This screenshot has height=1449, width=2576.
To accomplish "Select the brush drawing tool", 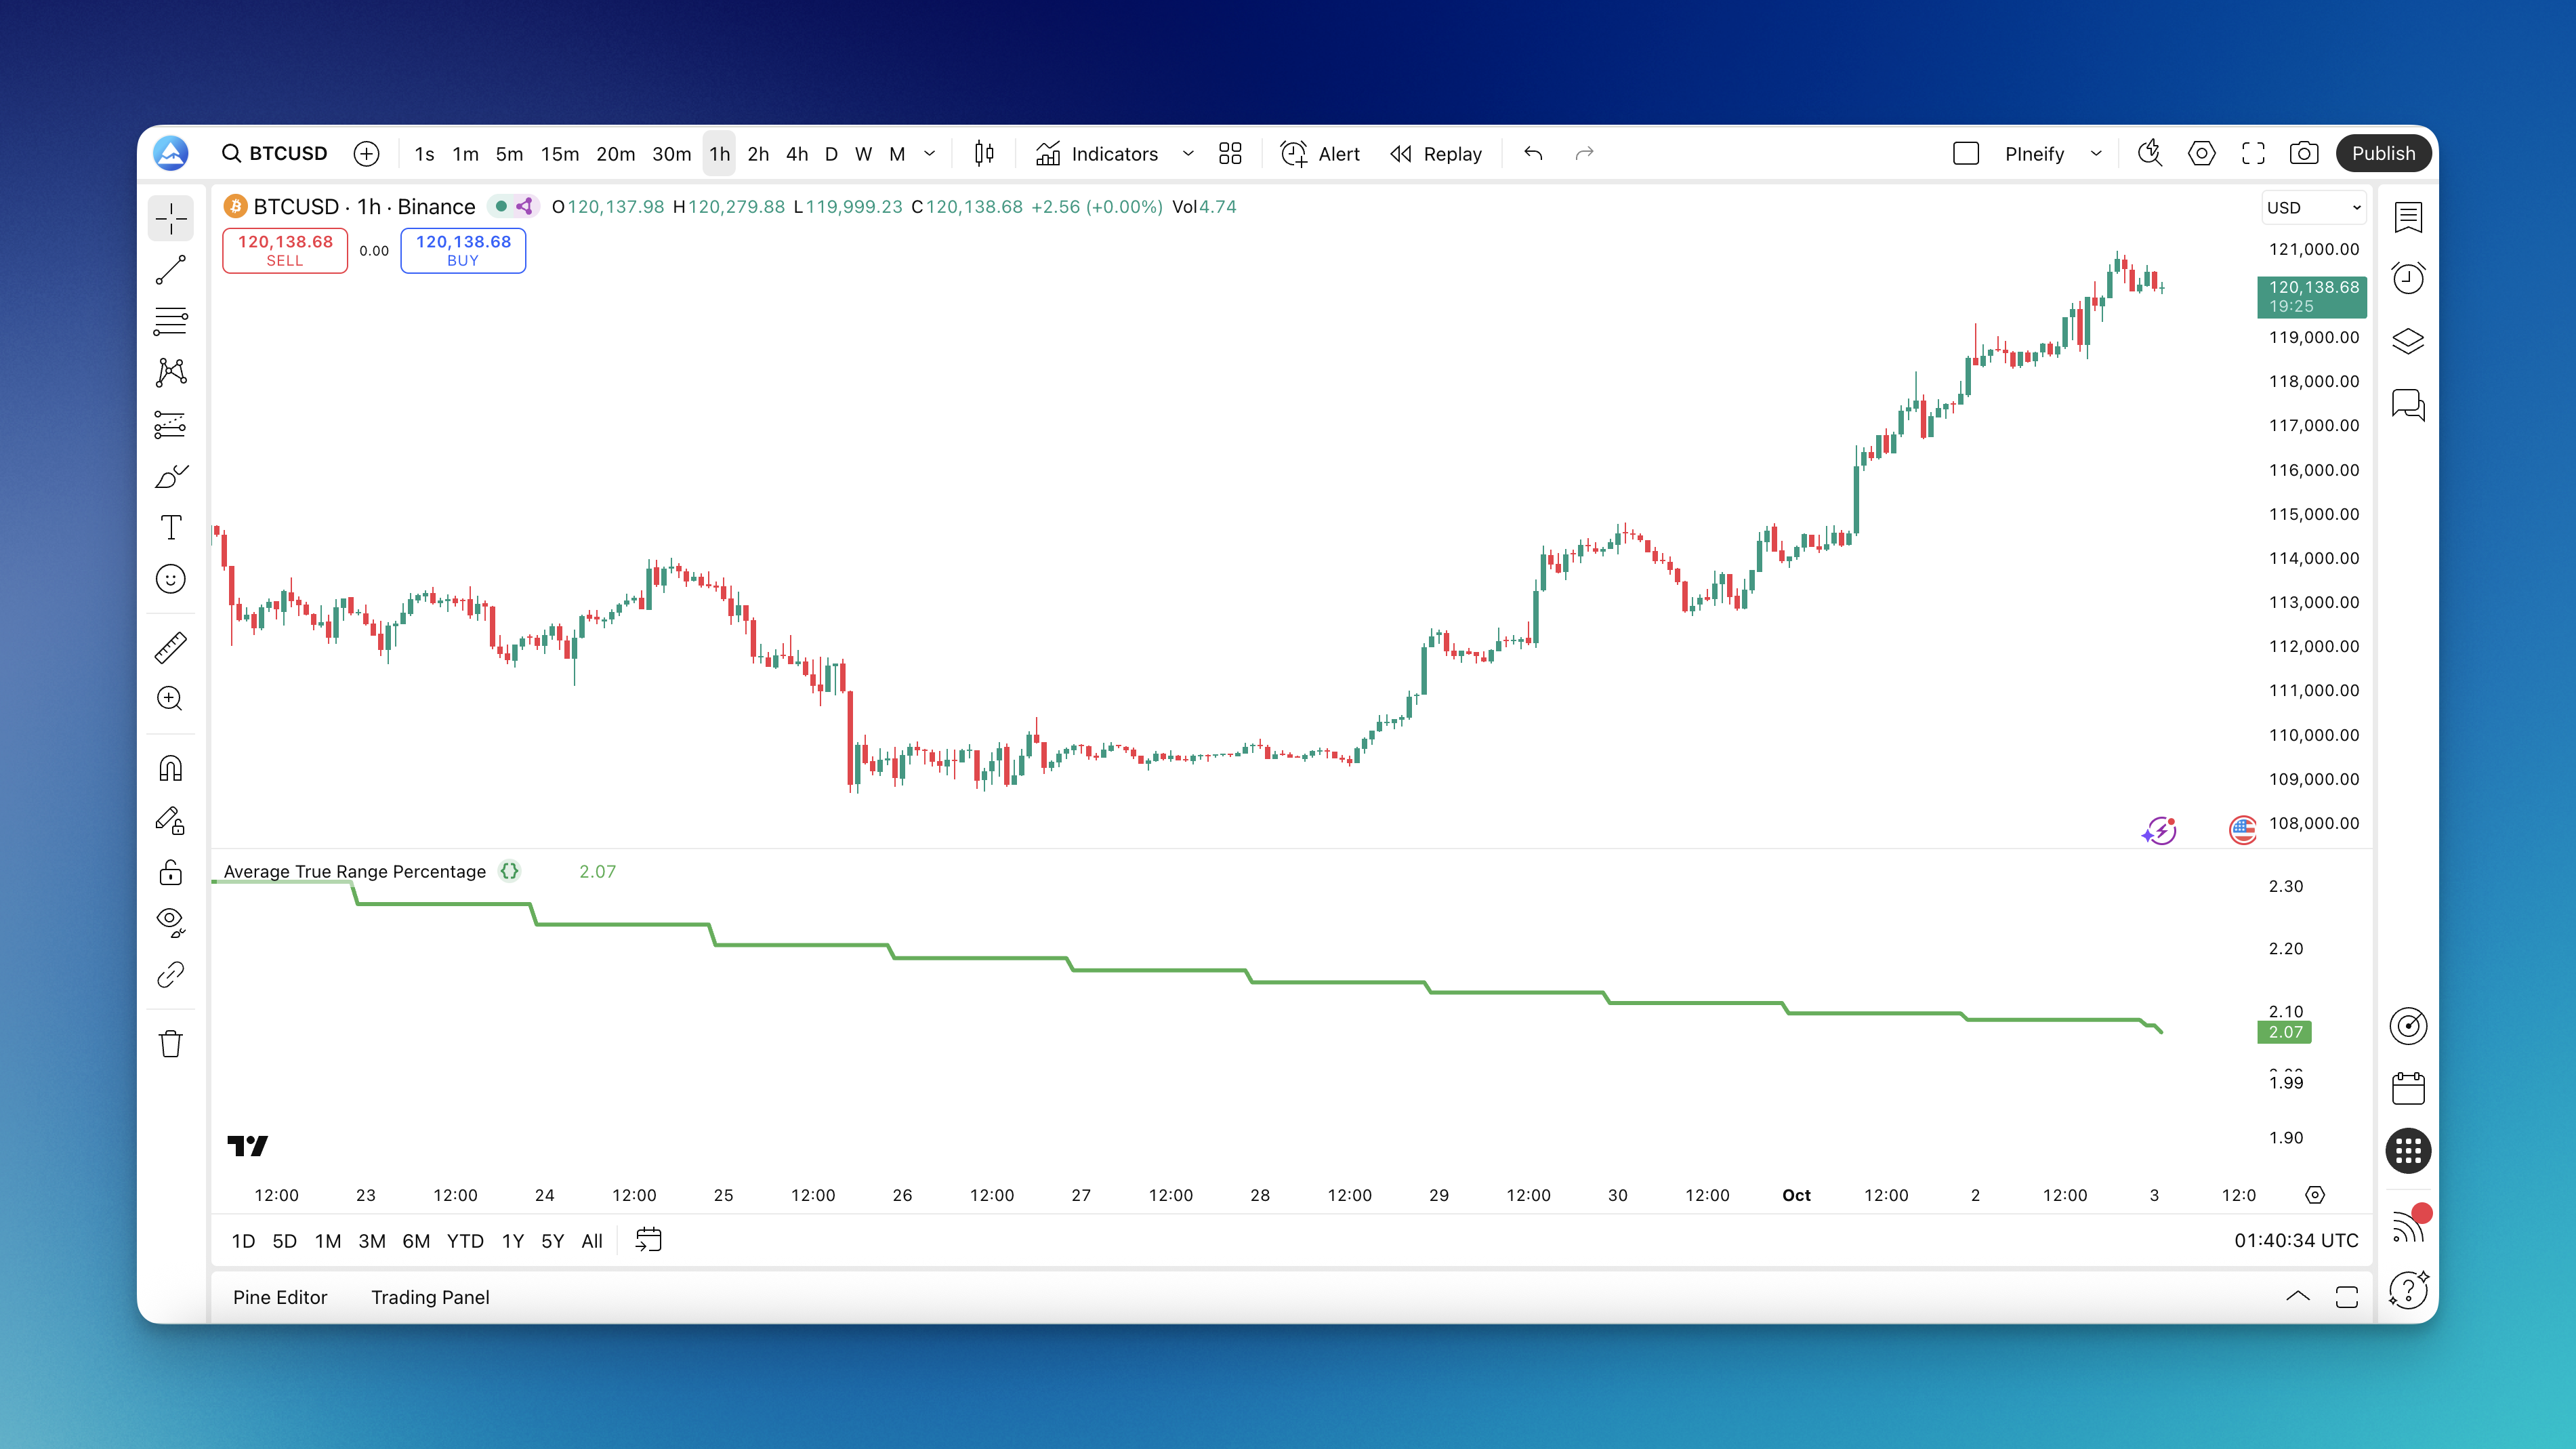I will [x=171, y=477].
